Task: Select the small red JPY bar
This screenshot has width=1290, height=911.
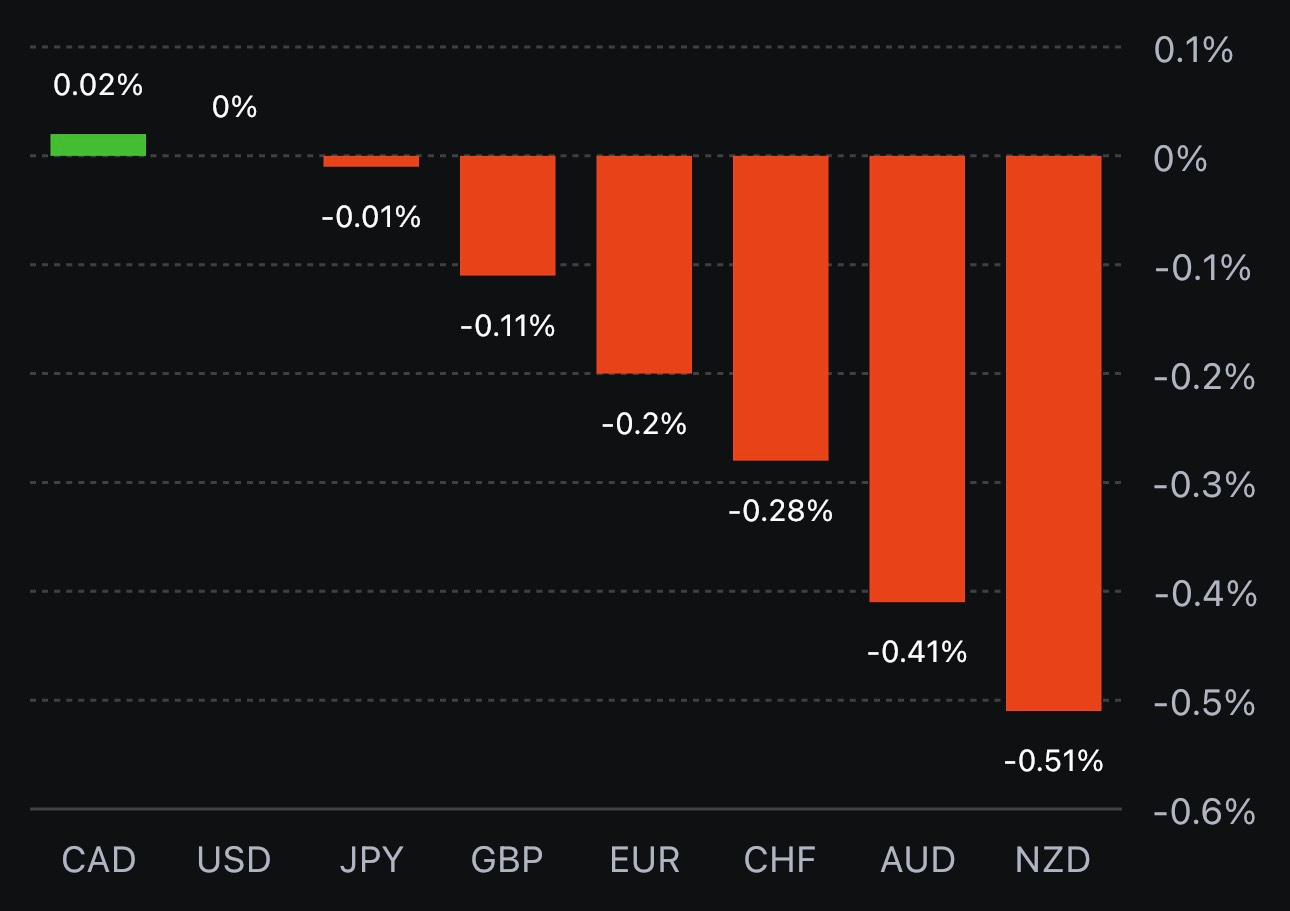Action: [x=371, y=161]
